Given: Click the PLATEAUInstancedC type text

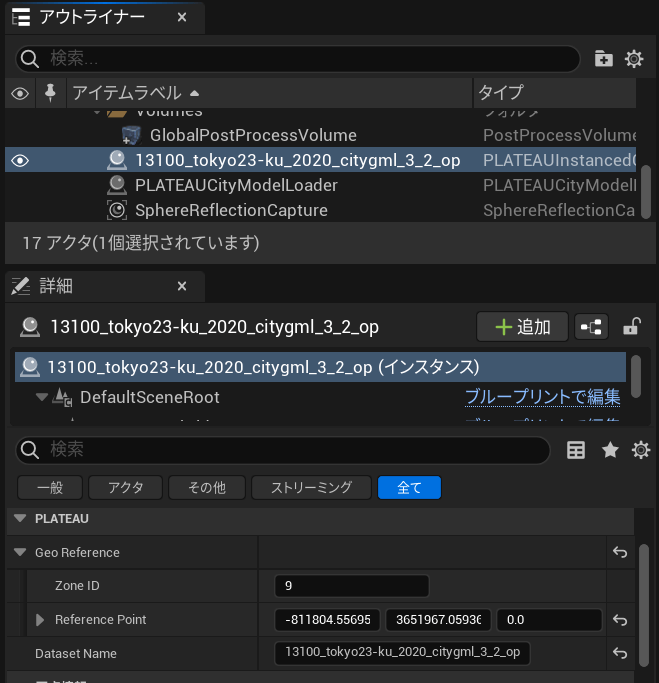Looking at the screenshot, I should pyautogui.click(x=559, y=160).
